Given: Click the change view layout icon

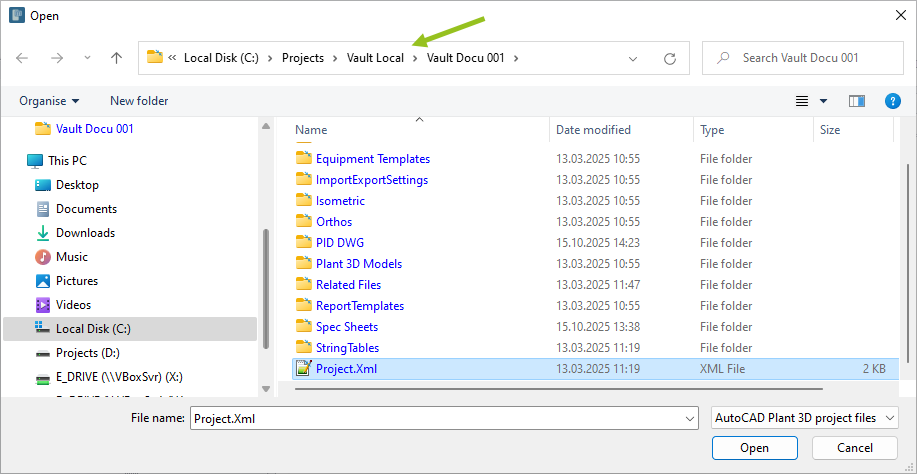Looking at the screenshot, I should (x=802, y=101).
